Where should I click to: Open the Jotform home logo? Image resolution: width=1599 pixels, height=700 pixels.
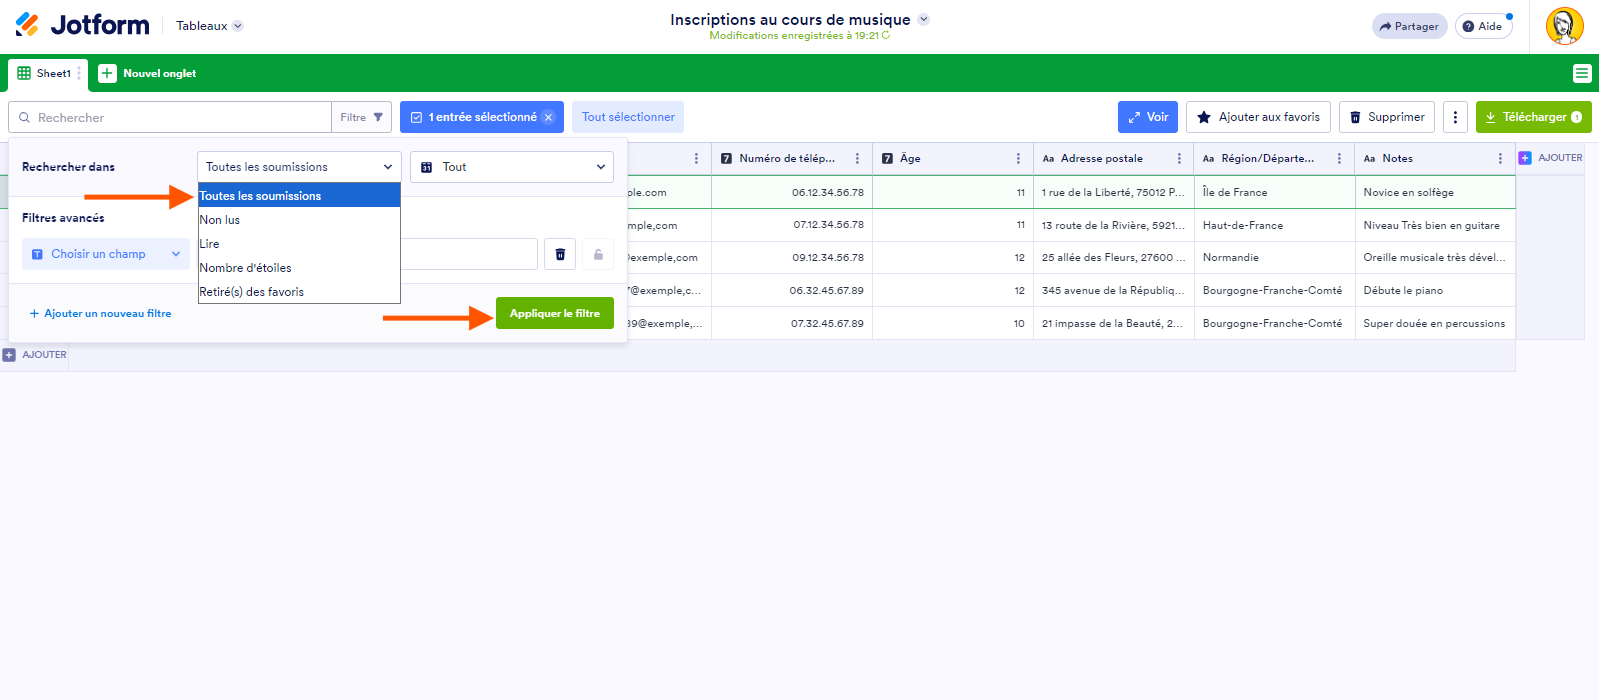click(x=82, y=25)
